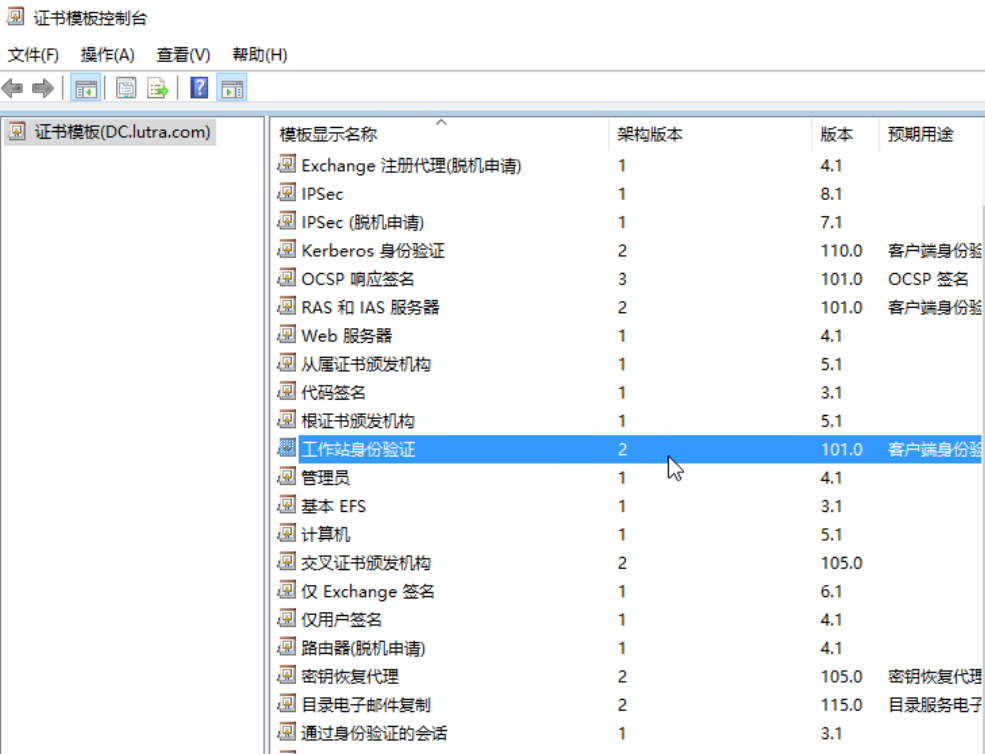Toggle the show/hide console tree icon
The width and height of the screenshot is (985, 754).
pyautogui.click(x=86, y=88)
